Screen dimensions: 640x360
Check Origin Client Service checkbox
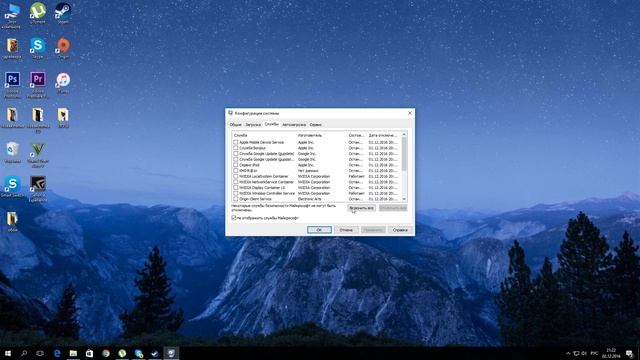click(x=236, y=199)
